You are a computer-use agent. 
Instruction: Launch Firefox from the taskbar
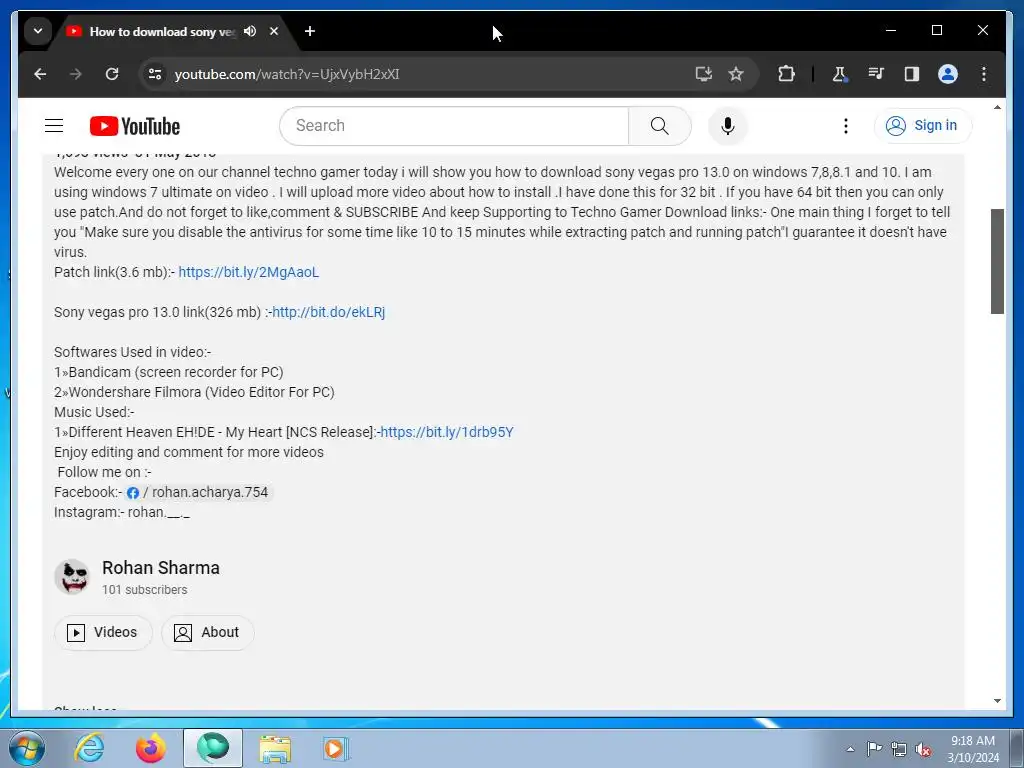(x=151, y=748)
